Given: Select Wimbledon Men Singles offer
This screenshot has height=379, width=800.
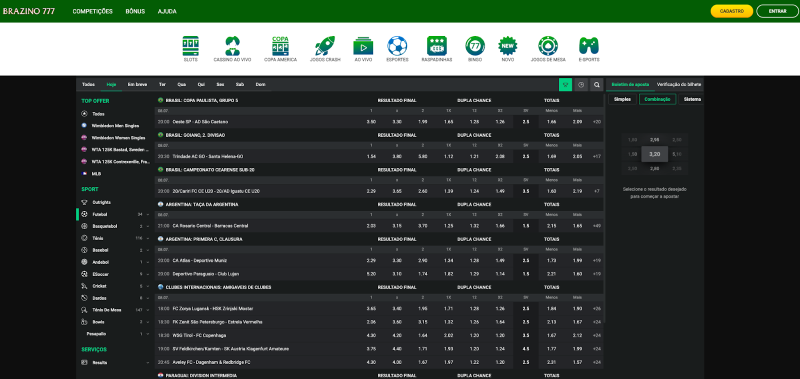Looking at the screenshot, I should (x=115, y=125).
